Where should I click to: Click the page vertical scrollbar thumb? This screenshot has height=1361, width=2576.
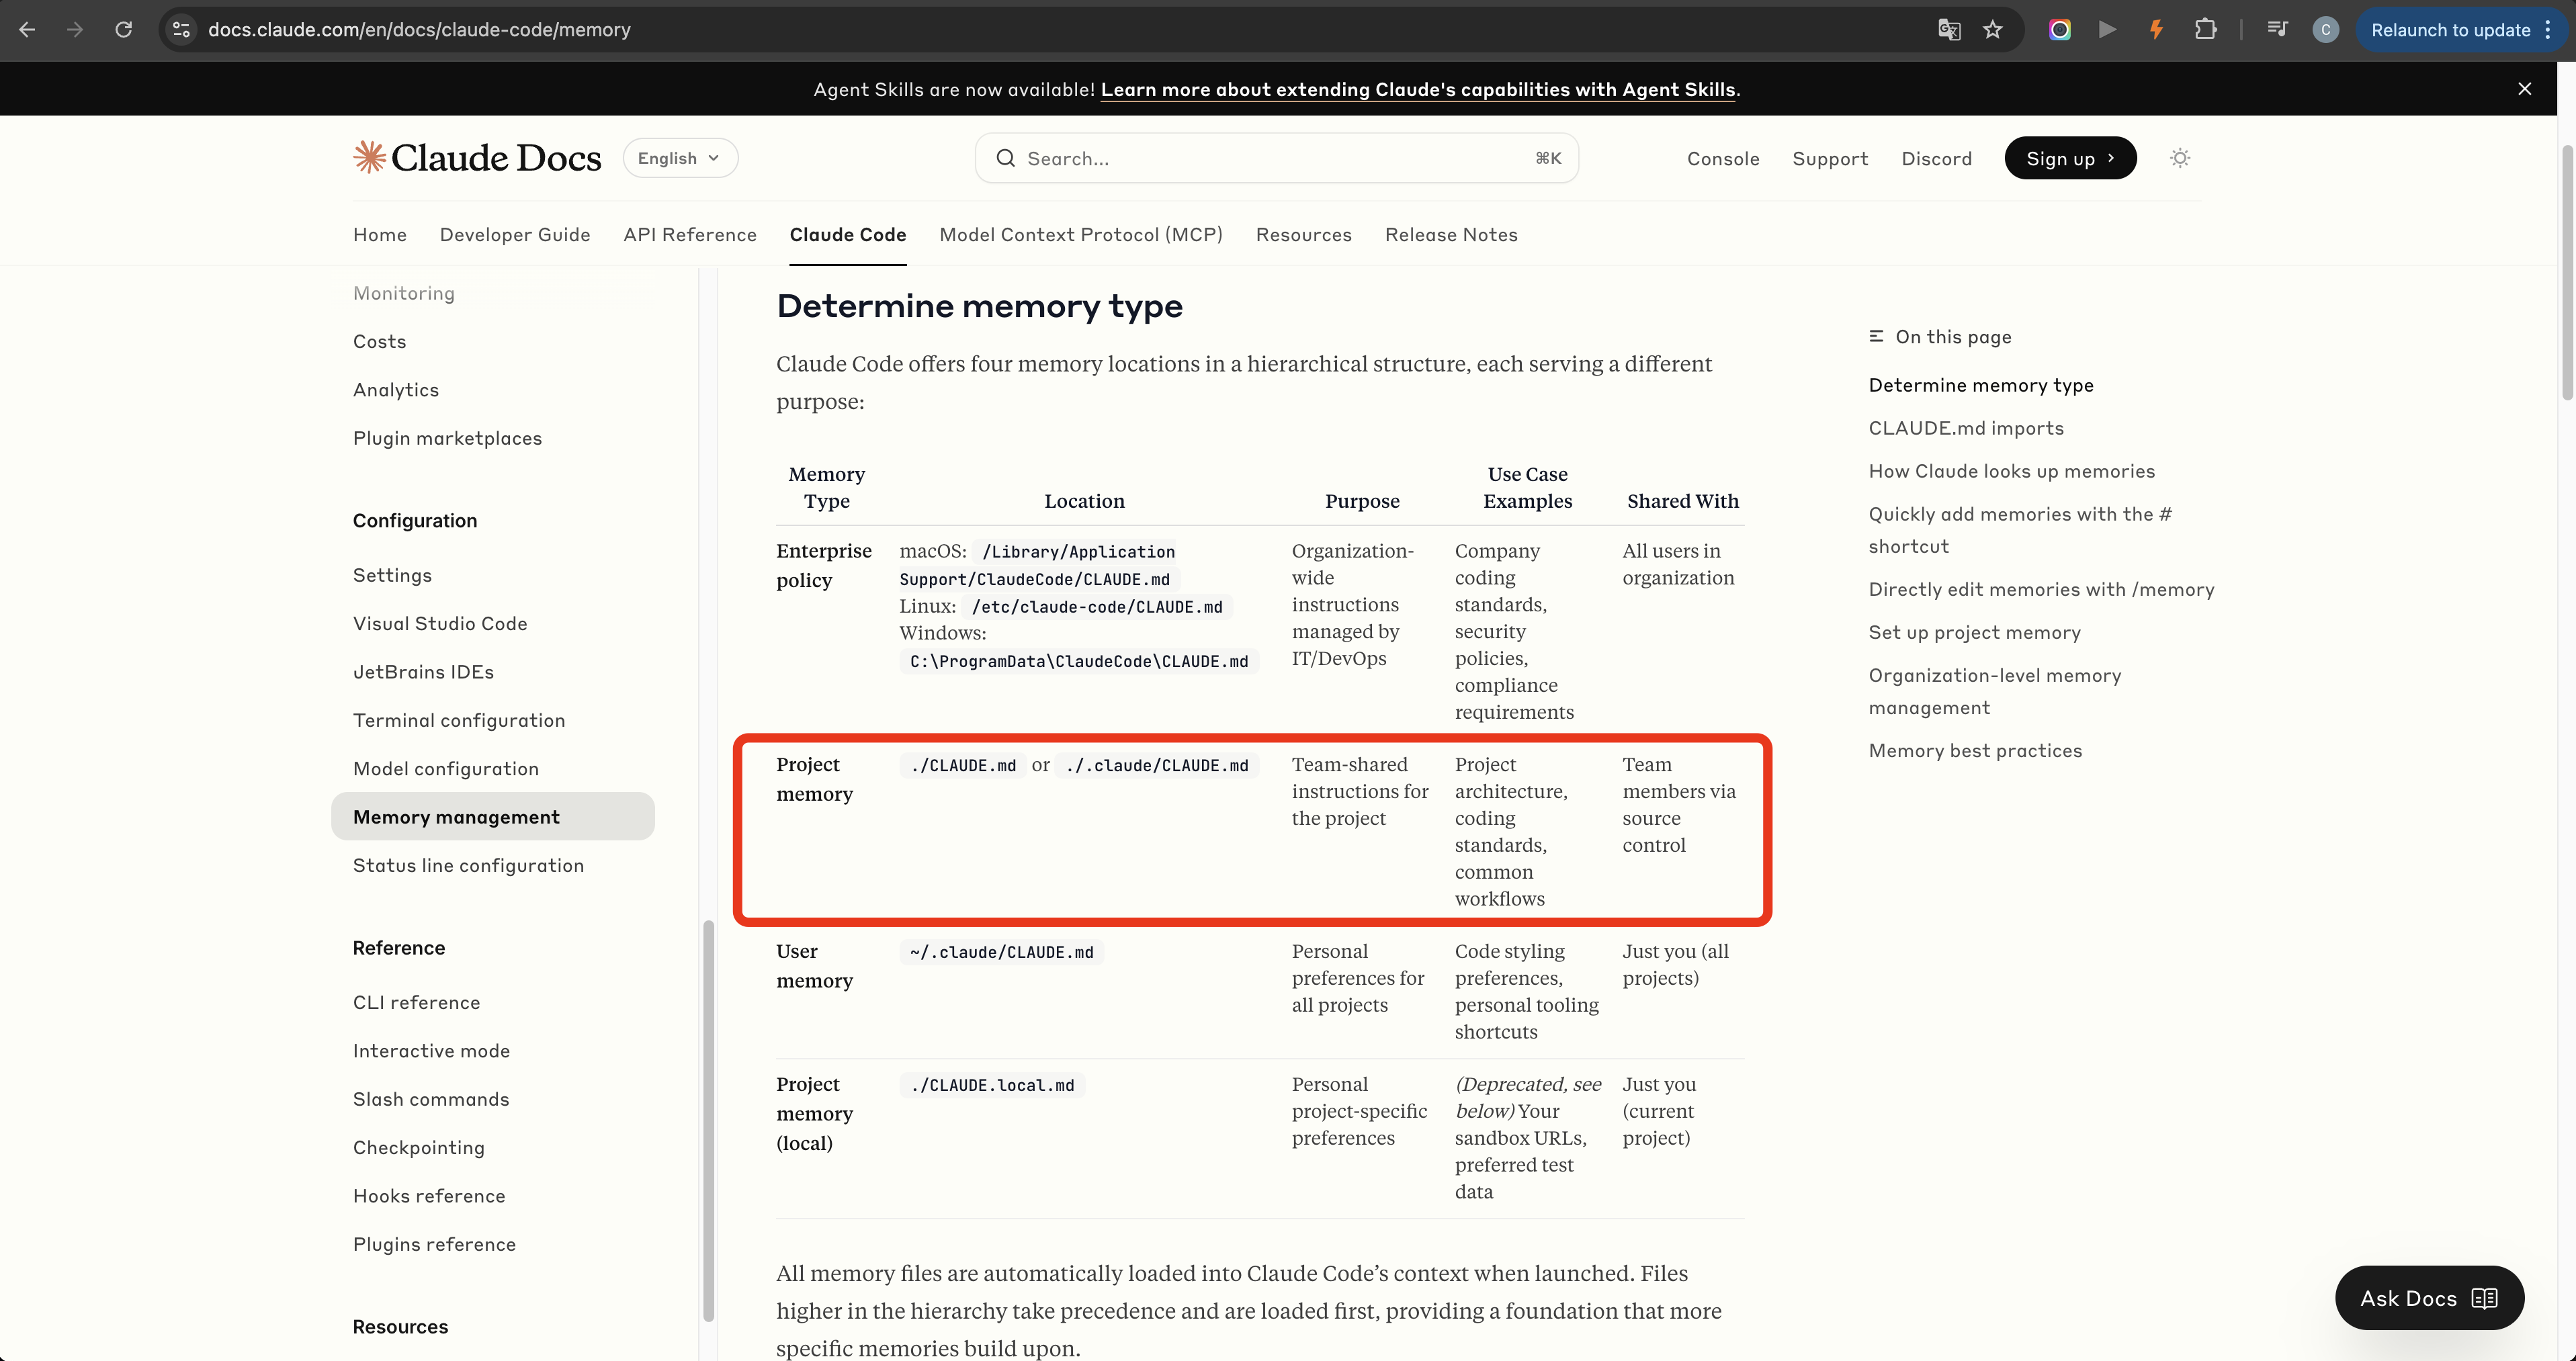(x=2567, y=272)
